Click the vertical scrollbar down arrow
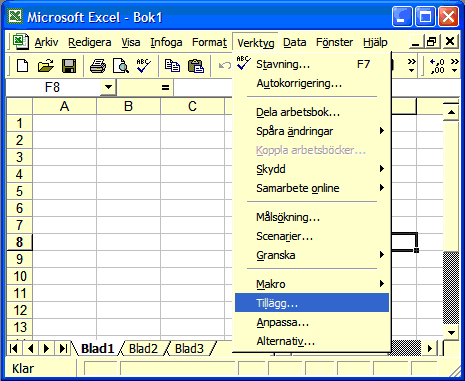The image size is (465, 381). (x=451, y=333)
